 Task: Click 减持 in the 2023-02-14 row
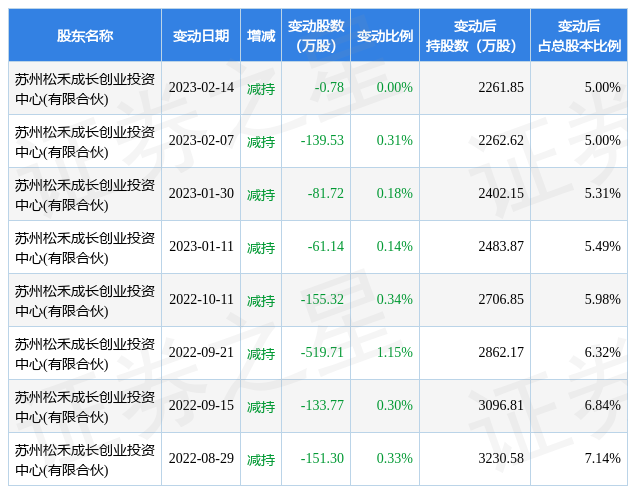pos(261,89)
